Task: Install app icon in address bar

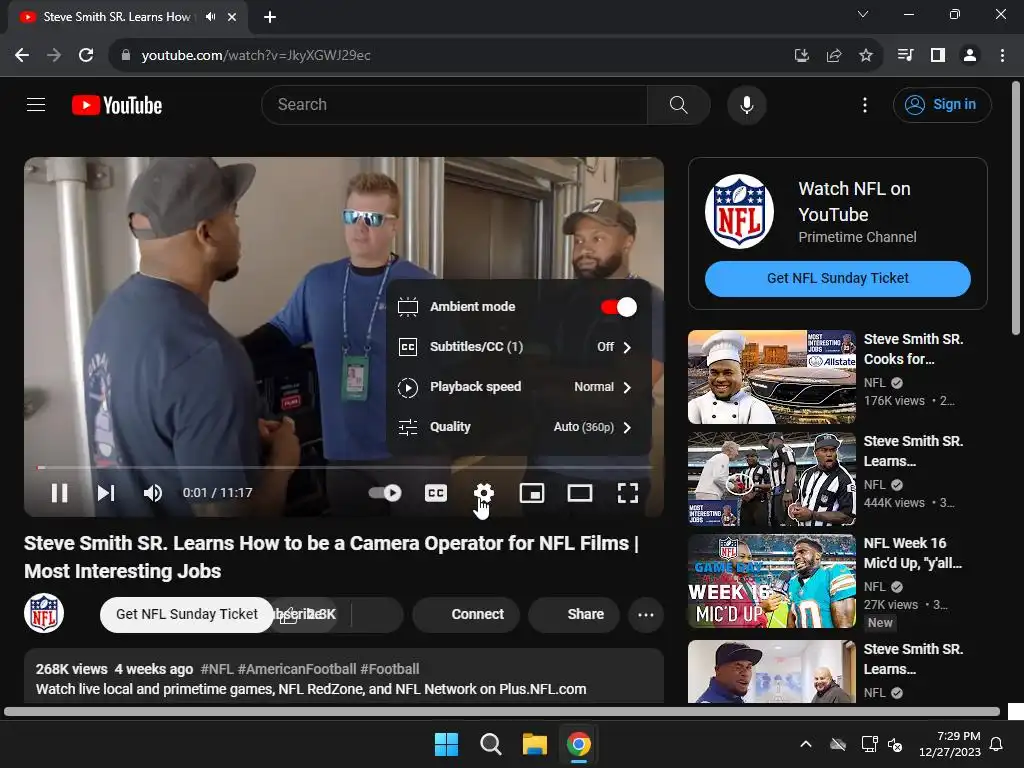Action: 801,56
